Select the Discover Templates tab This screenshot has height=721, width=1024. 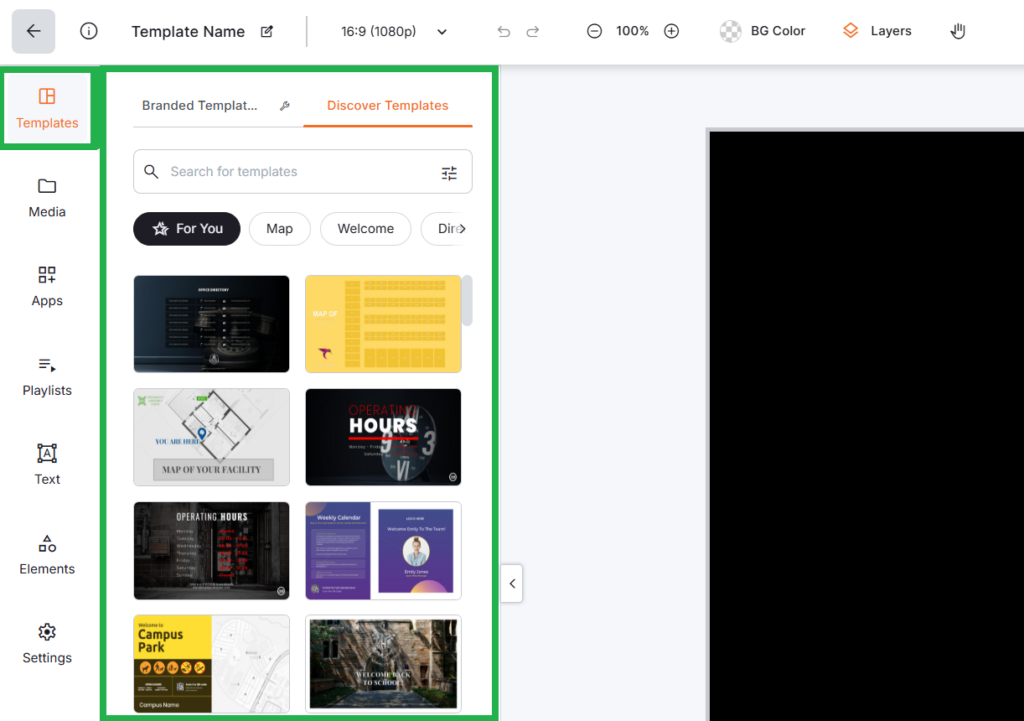click(387, 106)
